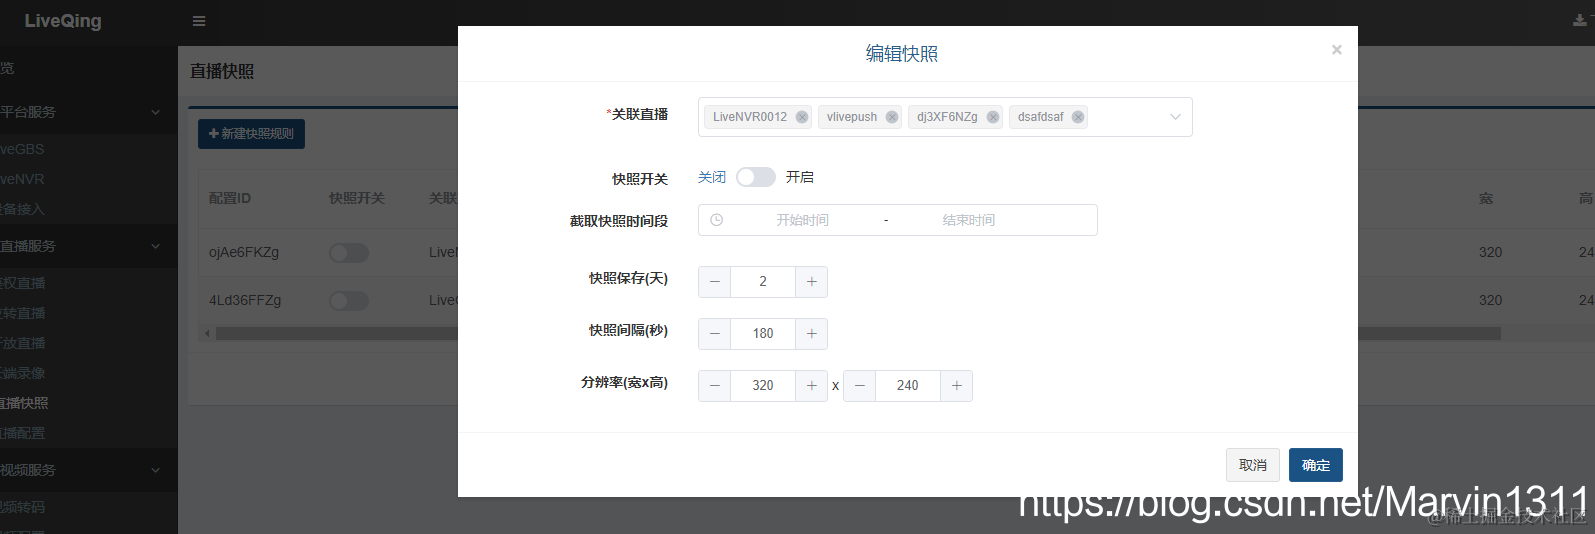This screenshot has width=1595, height=534.
Task: Edit the width value 320
Action: pyautogui.click(x=763, y=386)
